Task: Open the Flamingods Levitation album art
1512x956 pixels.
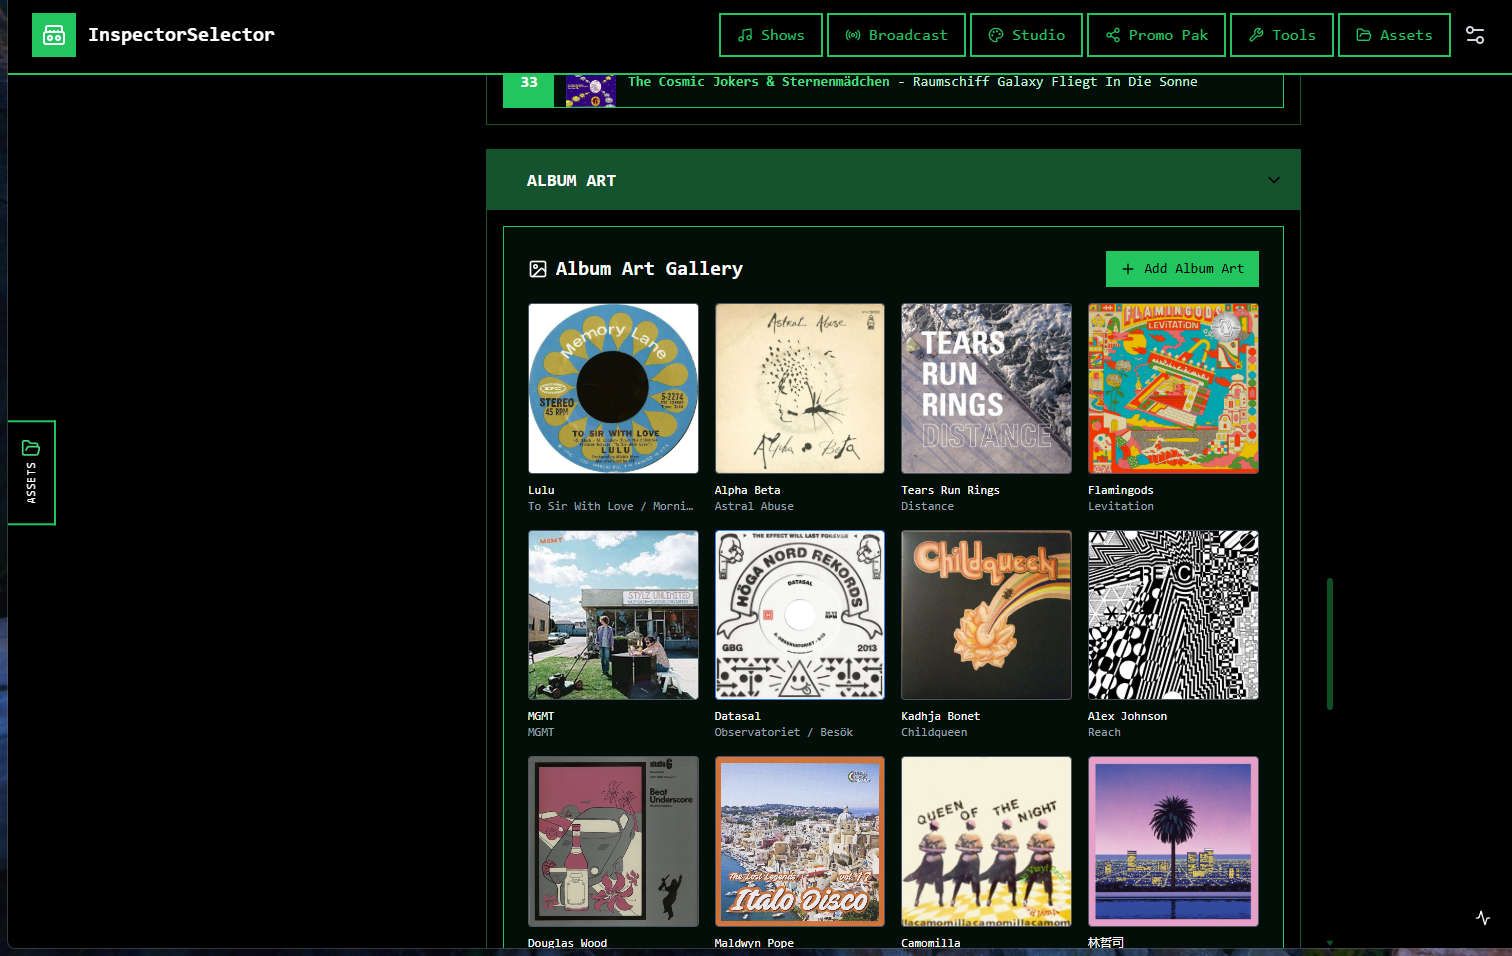Action: pos(1173,389)
